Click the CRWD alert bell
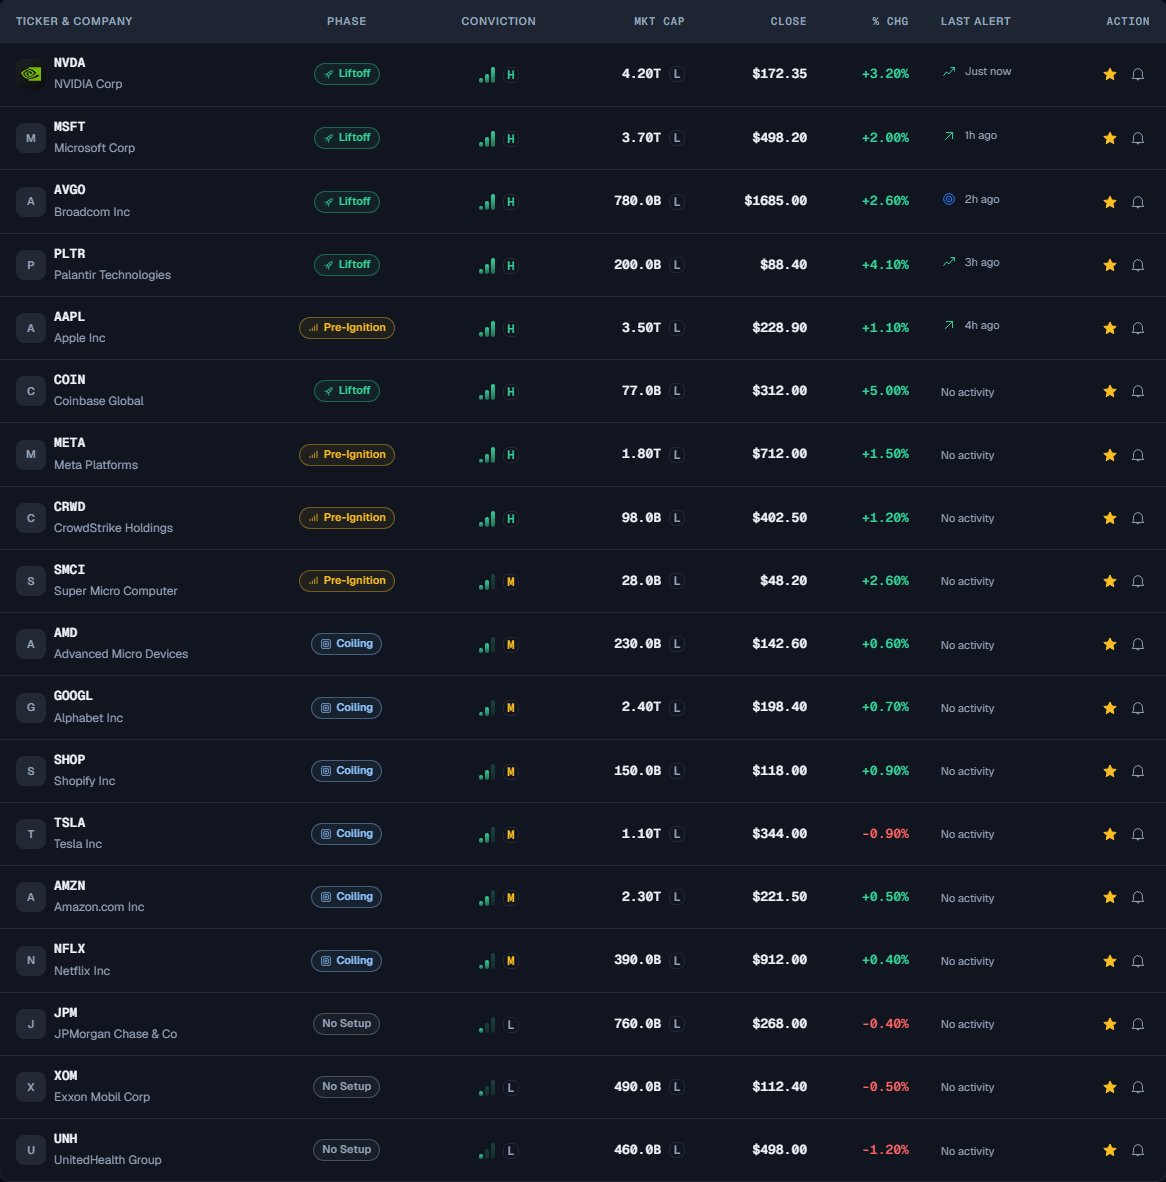Screen dimensions: 1166x1182 1138,518
